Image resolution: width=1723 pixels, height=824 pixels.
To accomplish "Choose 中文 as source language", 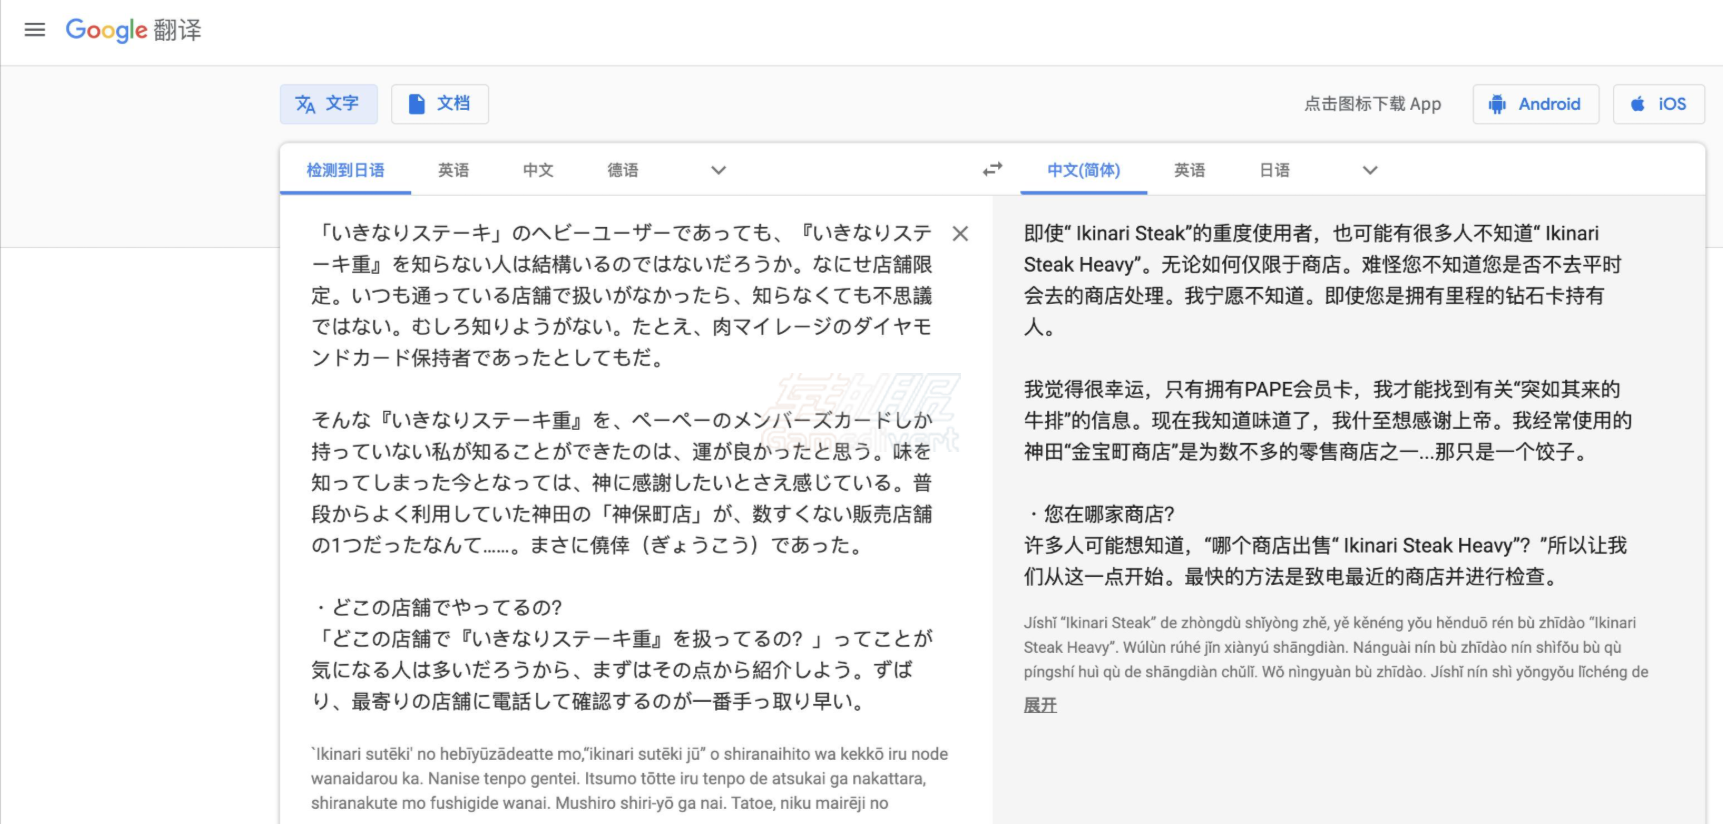I will coord(538,170).
